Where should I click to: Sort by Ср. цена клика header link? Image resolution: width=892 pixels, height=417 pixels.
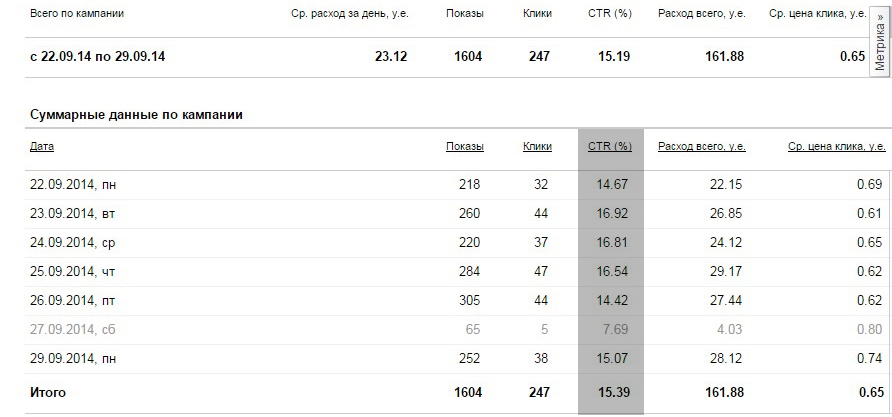tap(834, 147)
